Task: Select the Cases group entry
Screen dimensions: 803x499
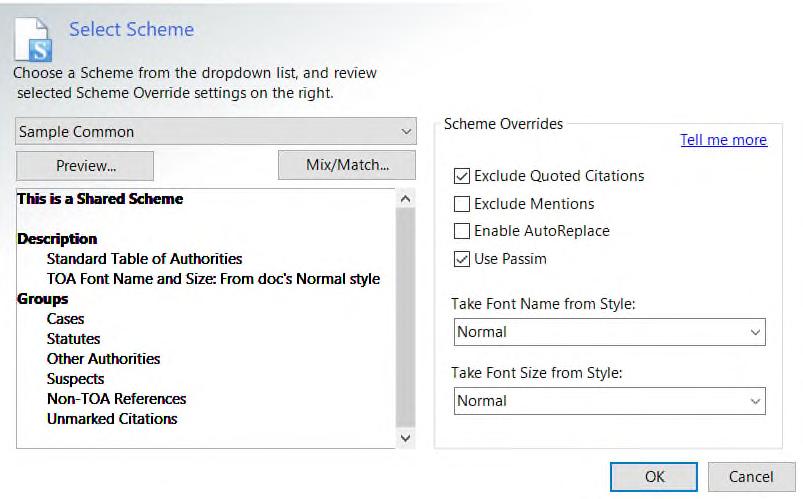Action: point(66,319)
